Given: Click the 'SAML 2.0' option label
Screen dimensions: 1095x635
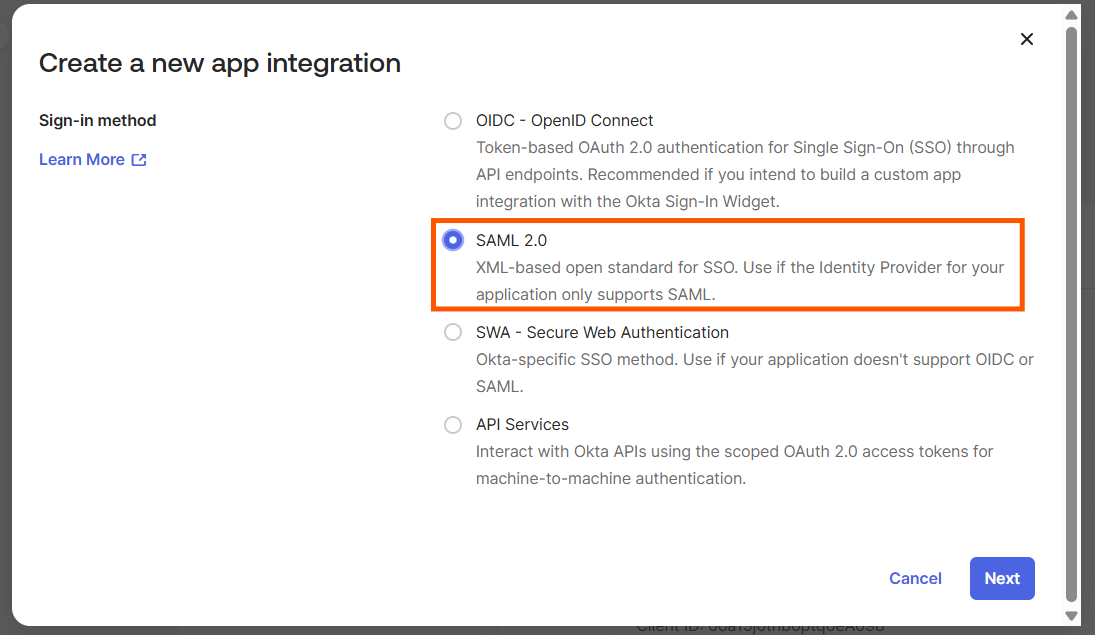Looking at the screenshot, I should (x=511, y=240).
